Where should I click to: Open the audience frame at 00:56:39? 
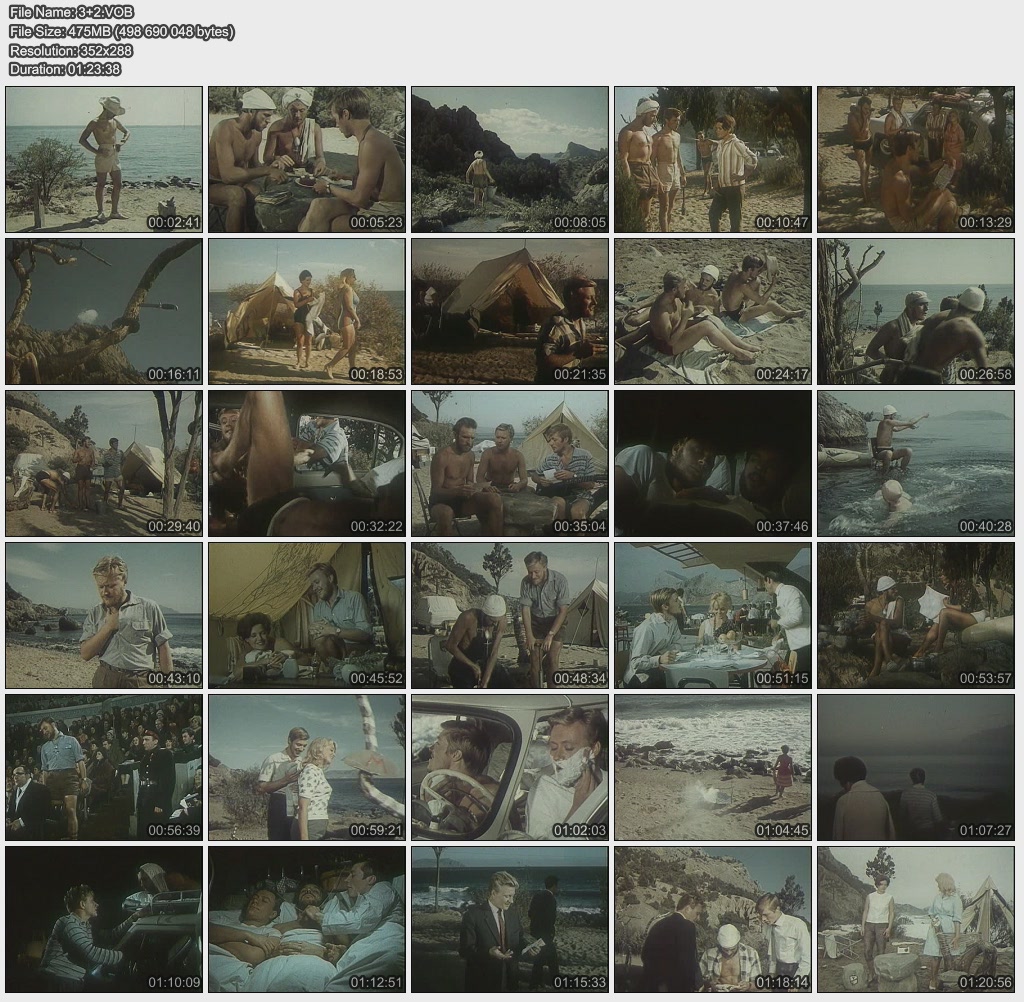[x=104, y=768]
